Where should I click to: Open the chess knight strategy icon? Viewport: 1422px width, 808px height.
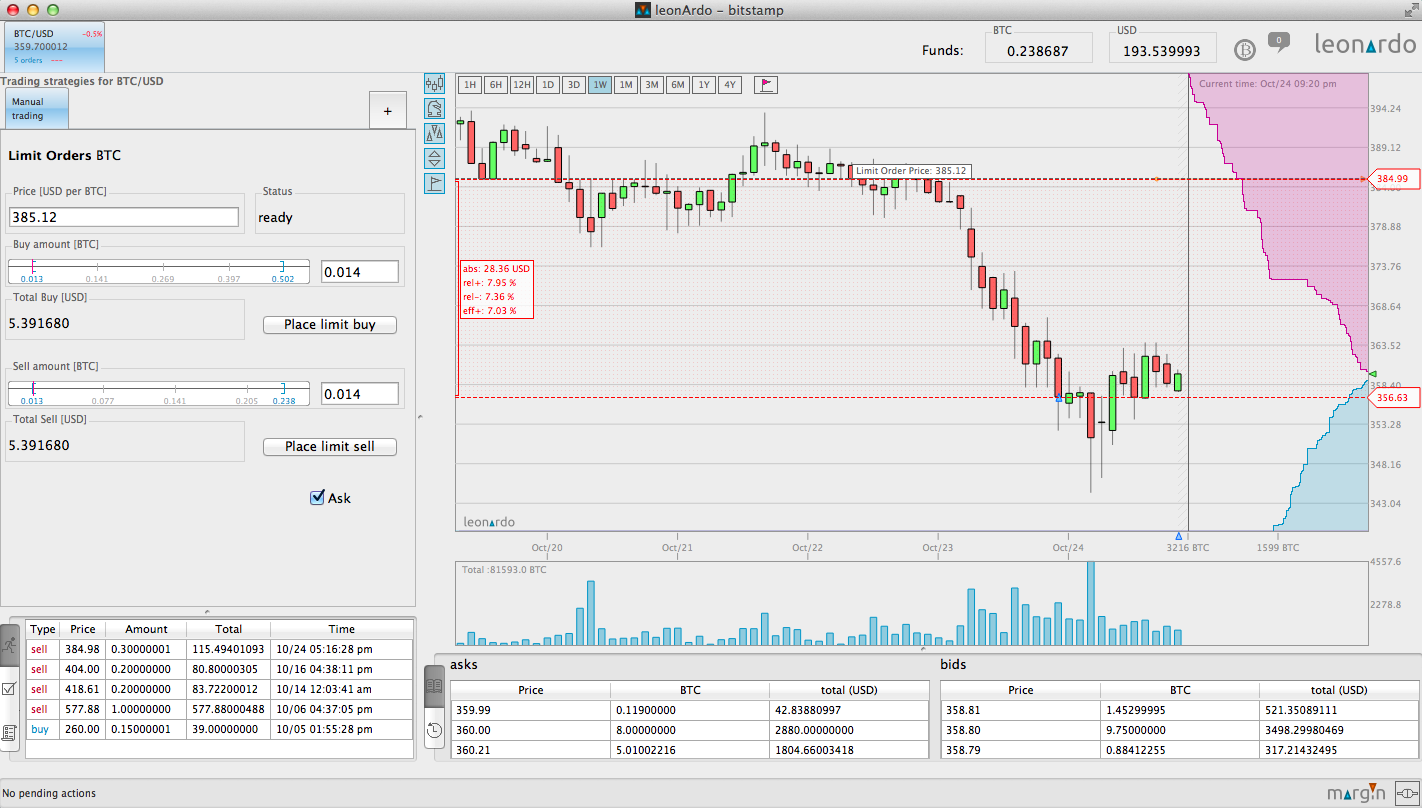point(434,108)
